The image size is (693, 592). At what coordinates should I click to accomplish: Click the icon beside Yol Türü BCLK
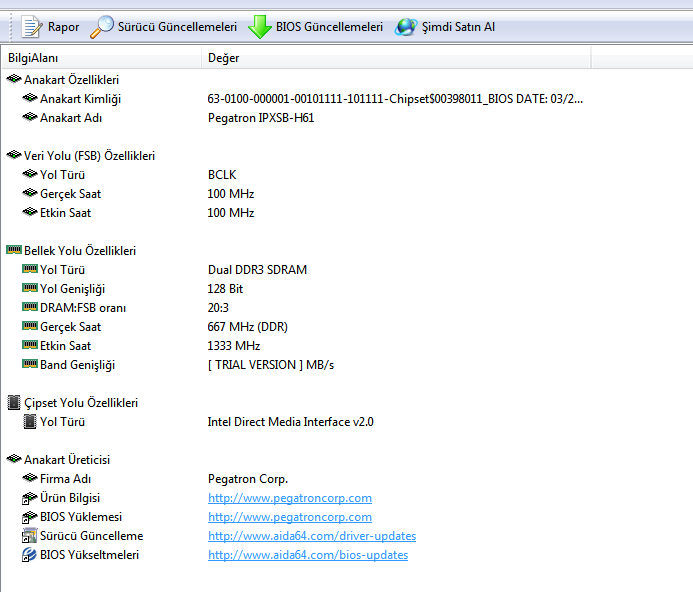30,174
